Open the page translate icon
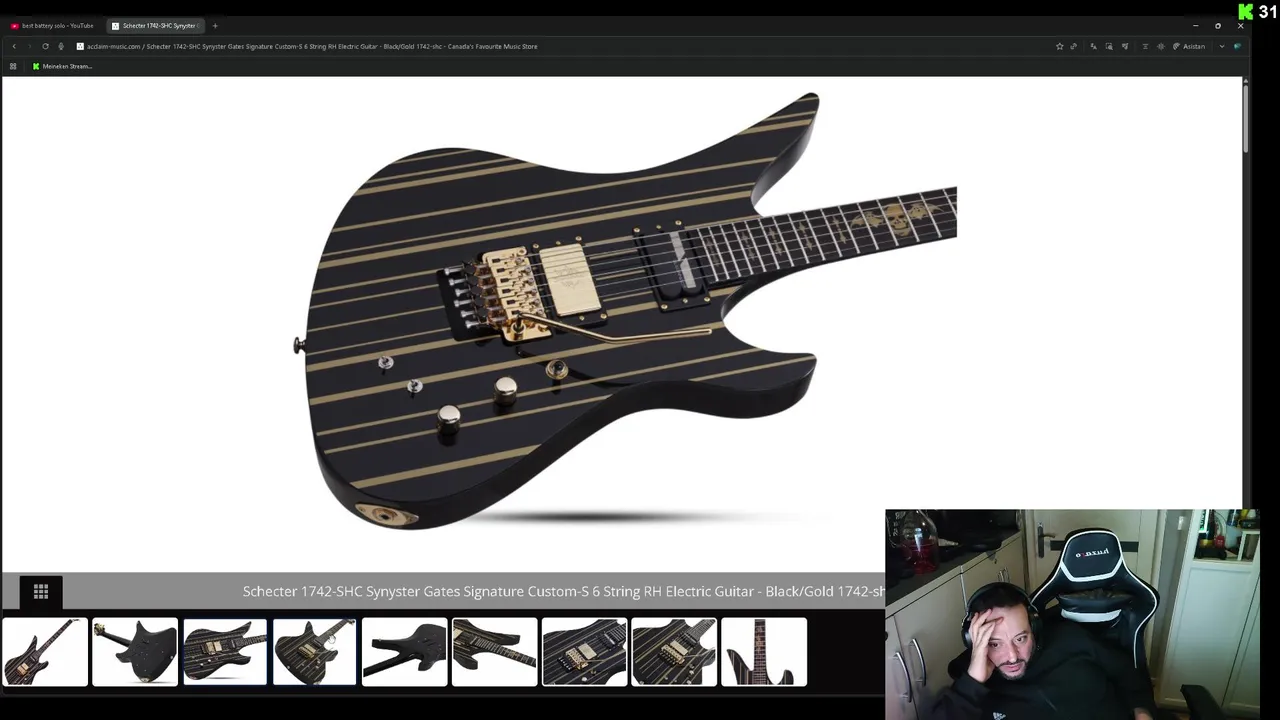Image resolution: width=1280 pixels, height=720 pixels. click(1093, 46)
